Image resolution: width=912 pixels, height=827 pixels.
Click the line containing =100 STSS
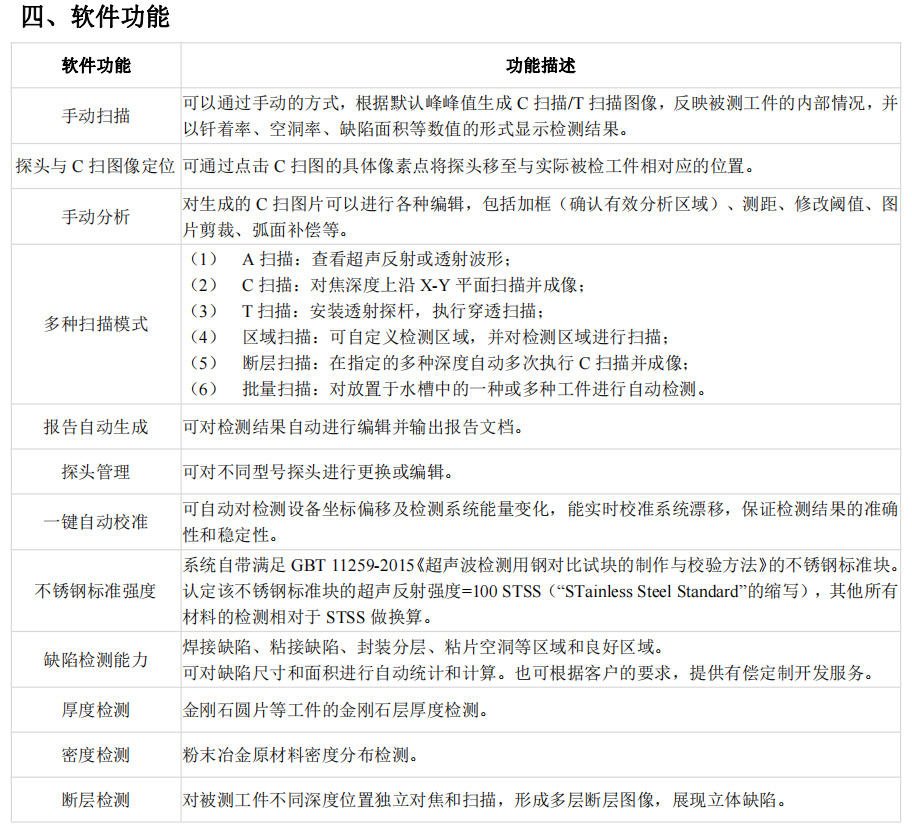[x=540, y=591]
